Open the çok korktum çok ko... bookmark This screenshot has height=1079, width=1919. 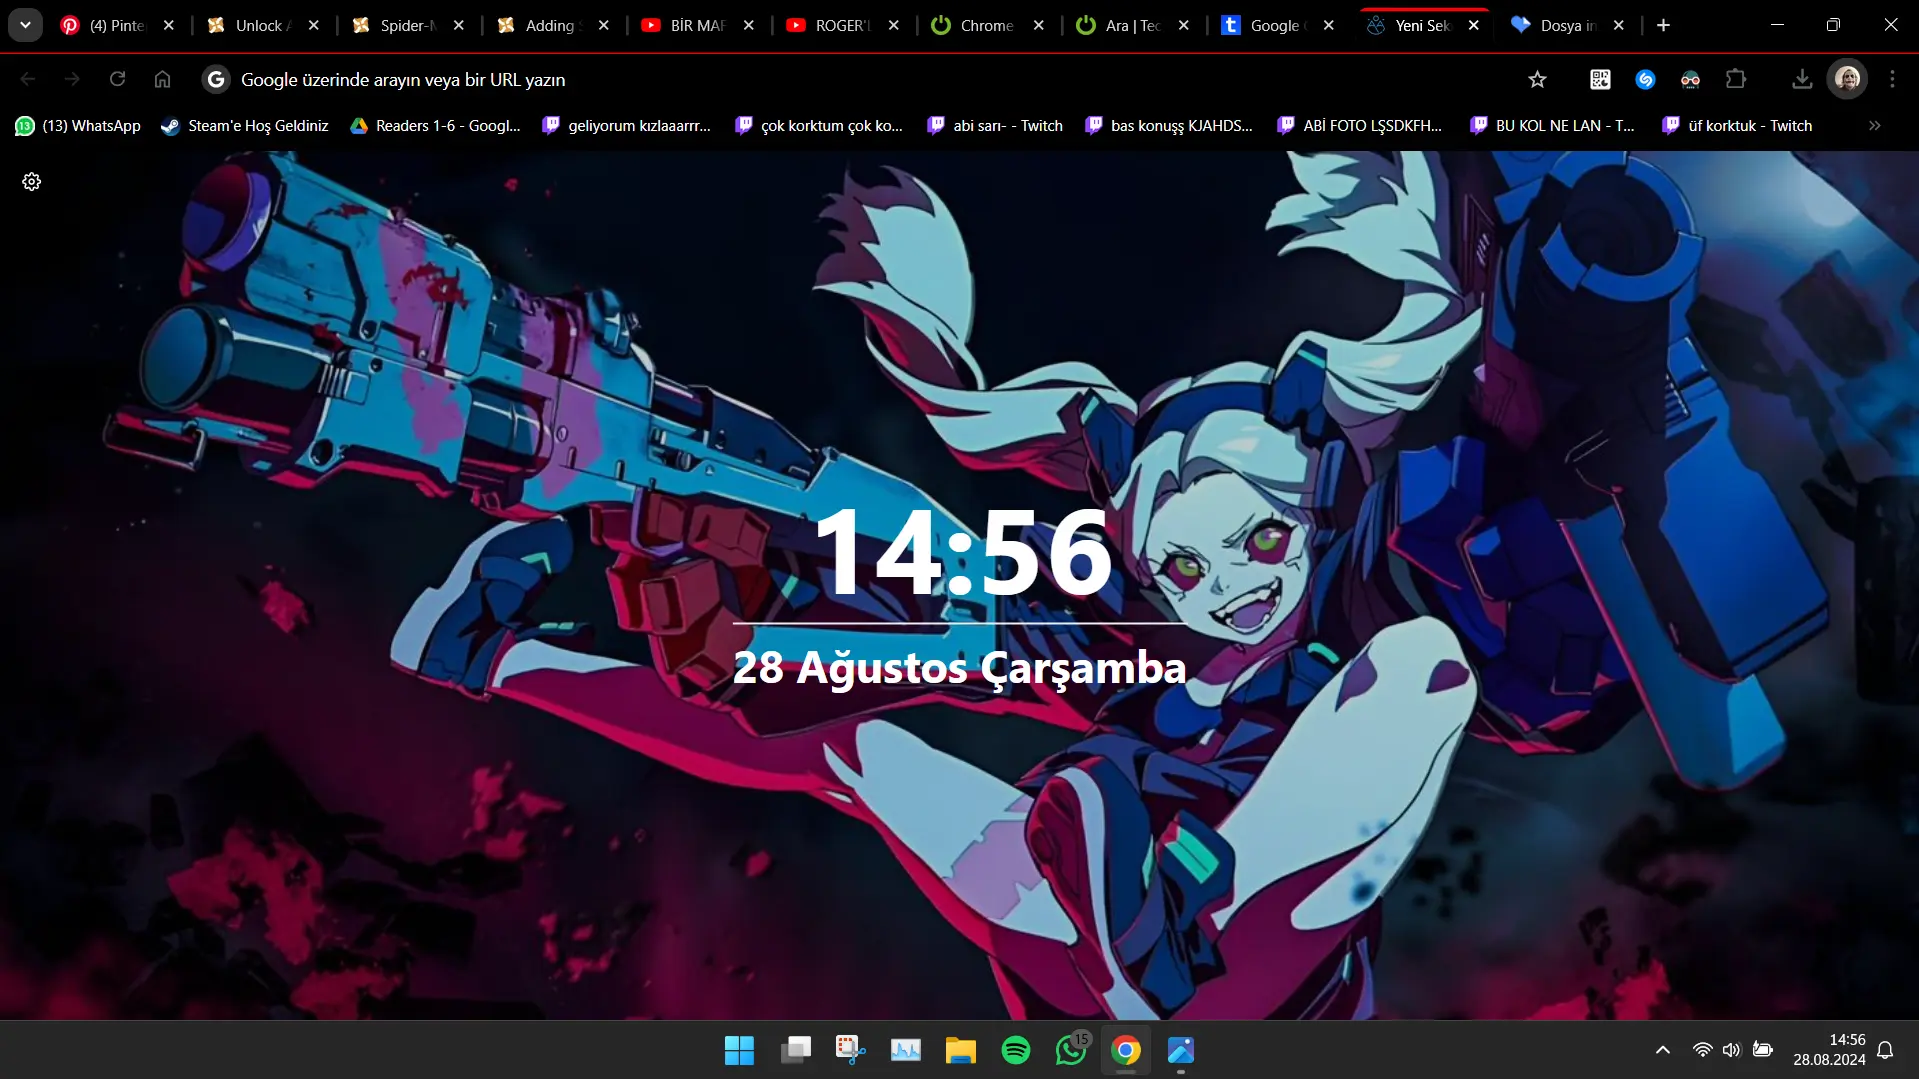point(819,126)
